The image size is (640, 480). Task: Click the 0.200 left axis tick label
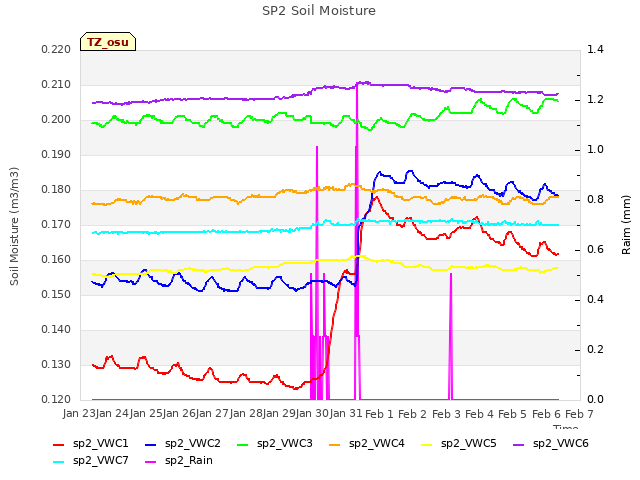(x=56, y=120)
